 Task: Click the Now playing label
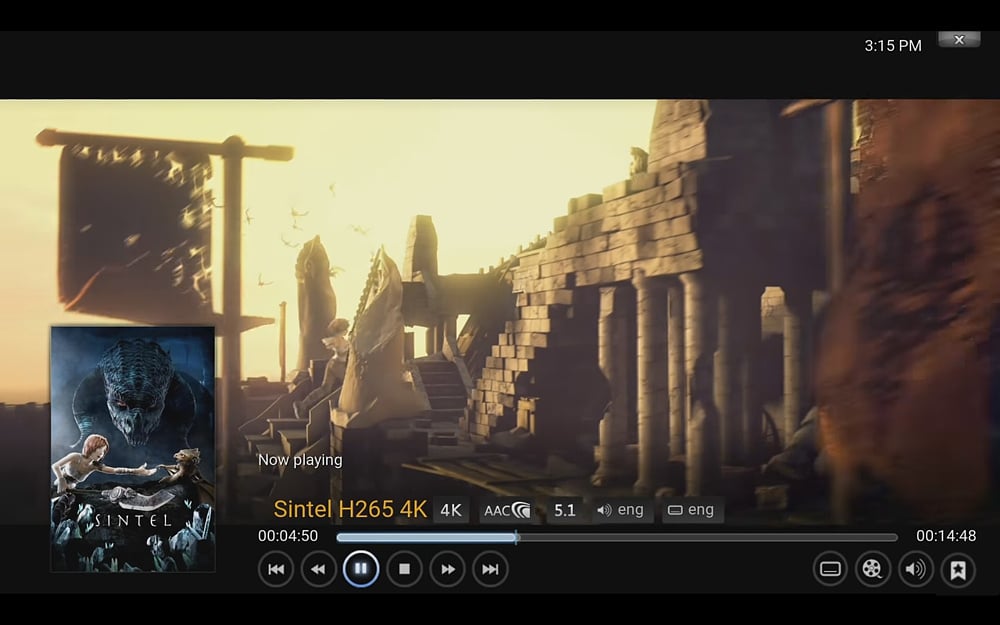[300, 460]
